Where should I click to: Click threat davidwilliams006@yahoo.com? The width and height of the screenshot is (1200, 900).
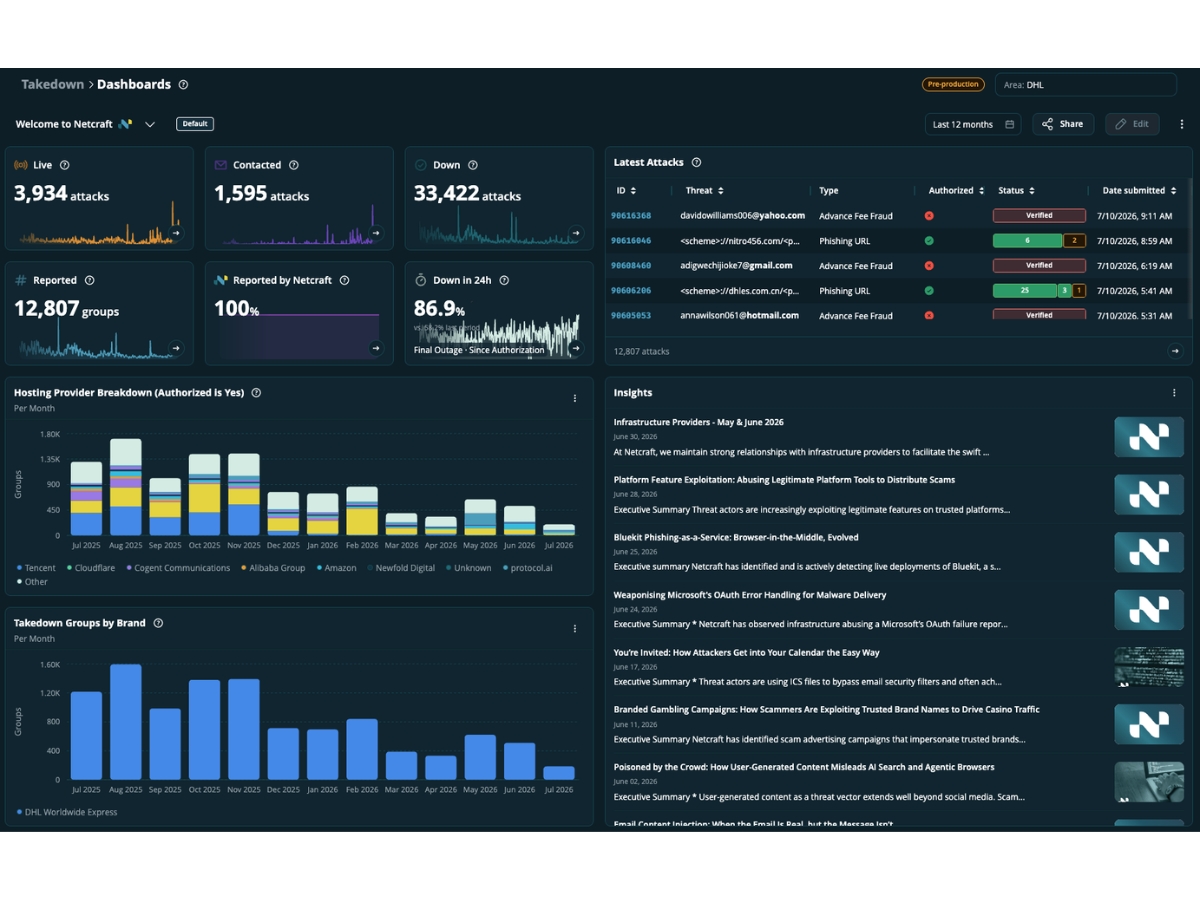click(743, 216)
